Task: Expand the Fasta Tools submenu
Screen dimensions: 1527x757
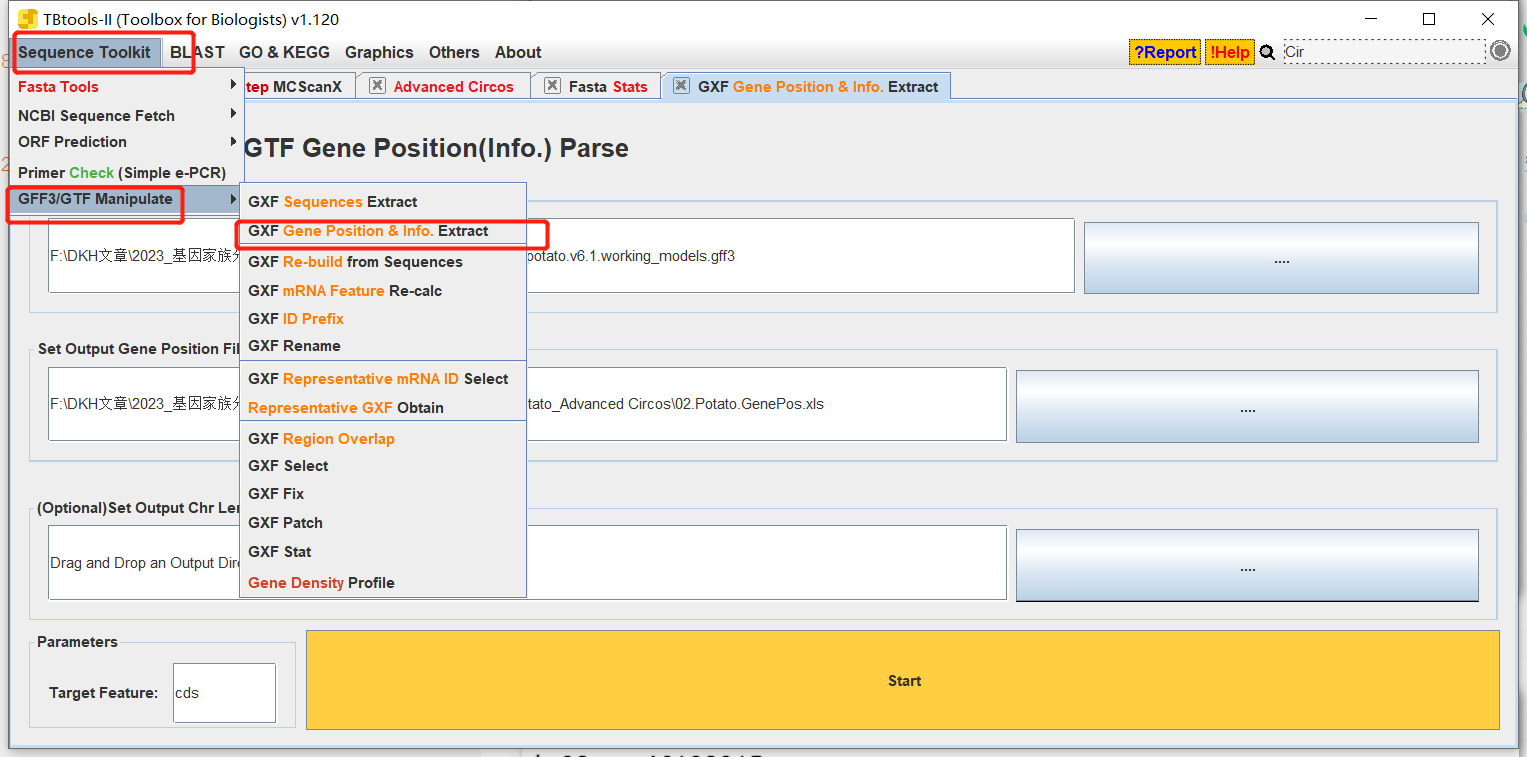Action: coord(125,87)
